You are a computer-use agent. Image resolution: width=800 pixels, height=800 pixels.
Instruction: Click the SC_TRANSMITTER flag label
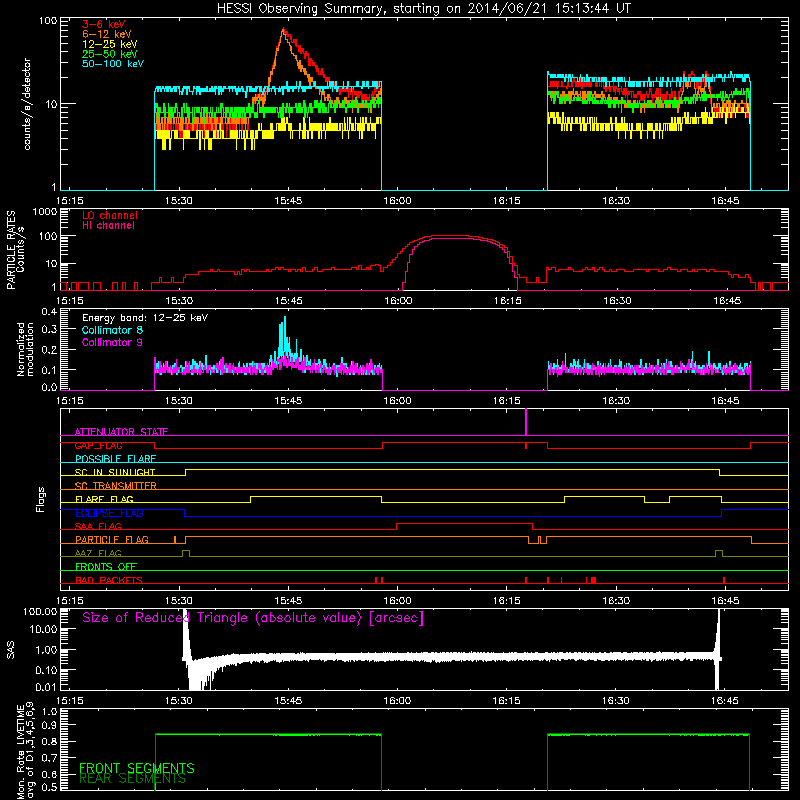[x=116, y=486]
